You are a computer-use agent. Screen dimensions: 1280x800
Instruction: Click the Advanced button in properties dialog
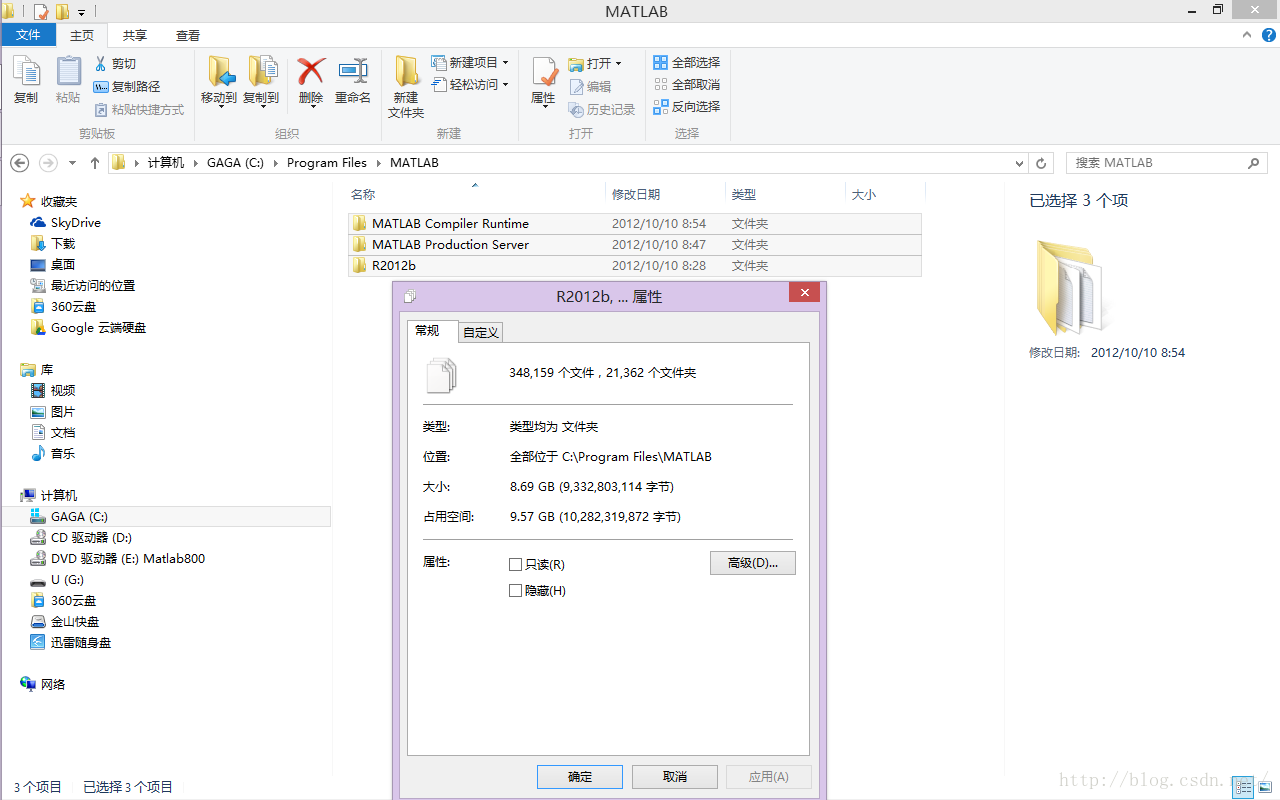pyautogui.click(x=752, y=562)
